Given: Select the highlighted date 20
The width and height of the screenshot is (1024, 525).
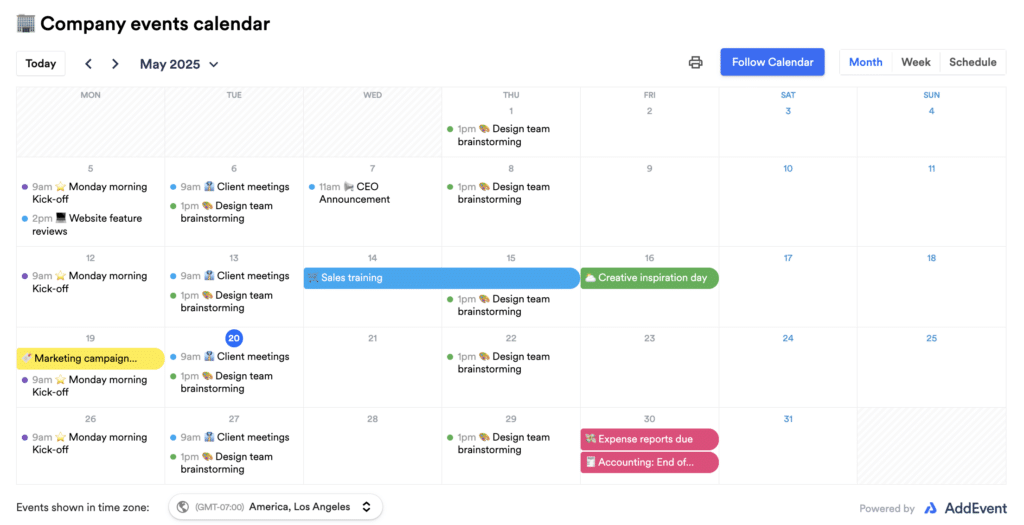Looking at the screenshot, I should click(234, 338).
